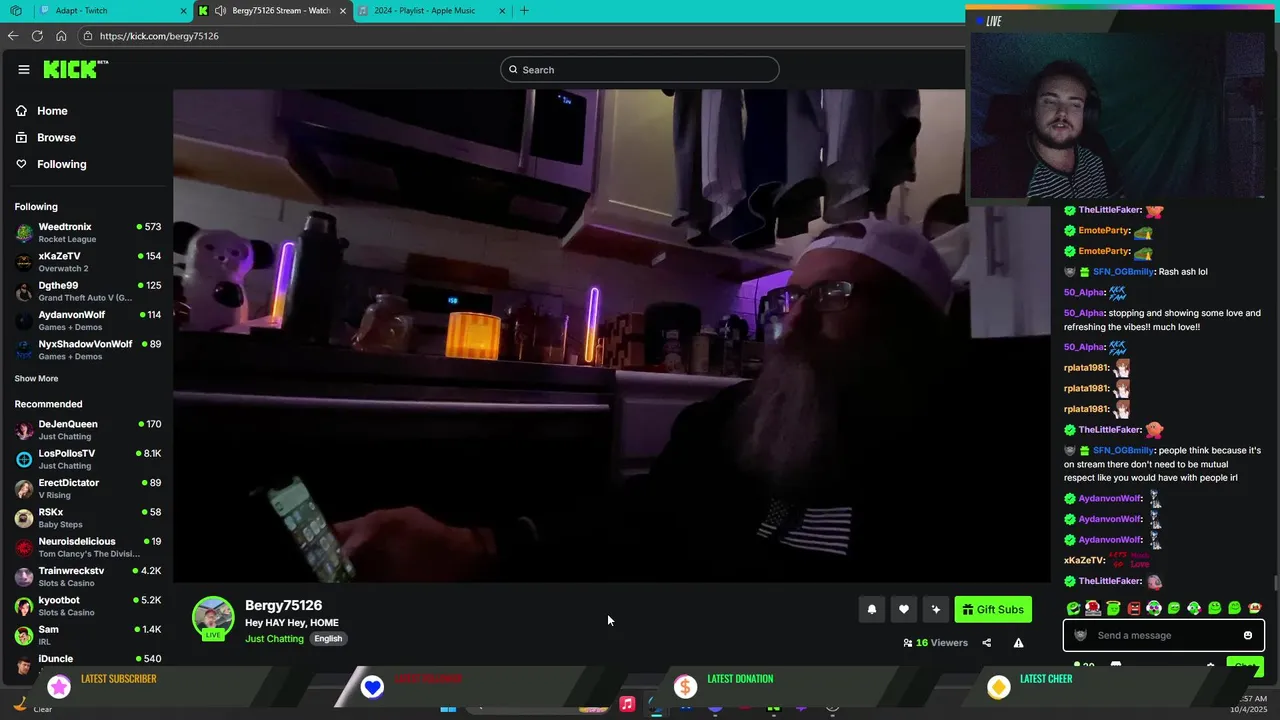Open ErectDictator recommended channel
This screenshot has height=720, width=1280.
88,489
